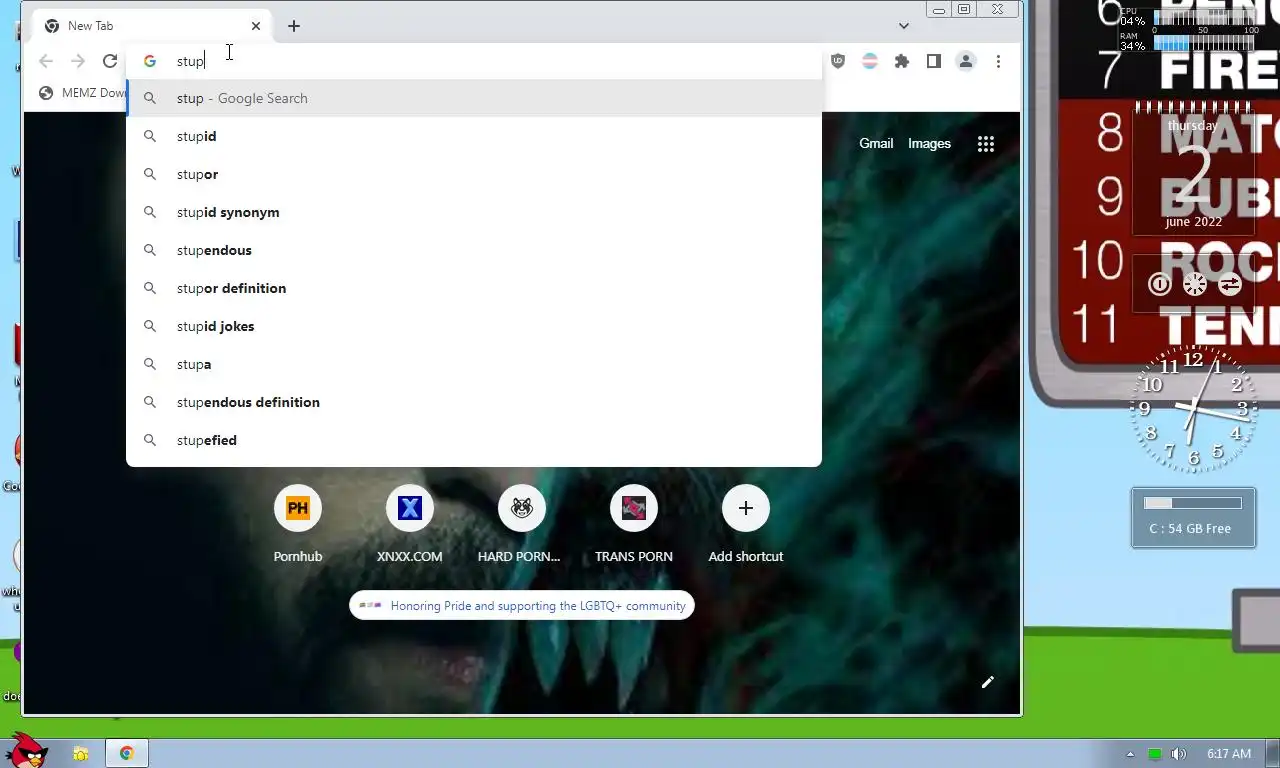This screenshot has width=1280, height=768.
Task: Open File Explorer from the taskbar
Action: point(81,753)
